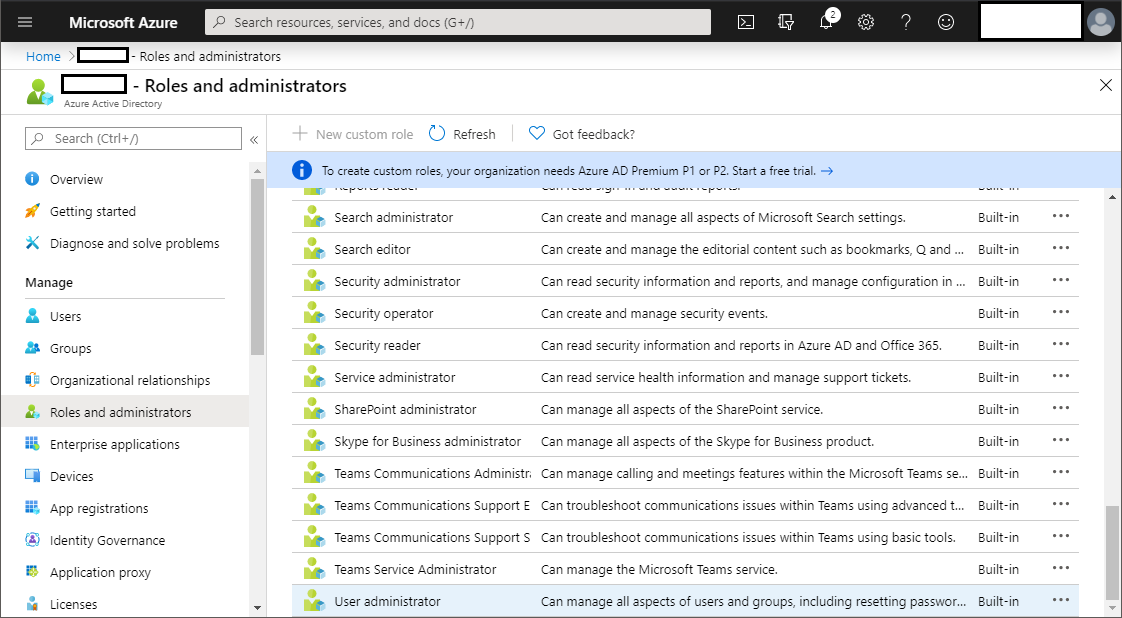The height and width of the screenshot is (618, 1122).
Task: Select the User administrator role row
Action: 685,601
